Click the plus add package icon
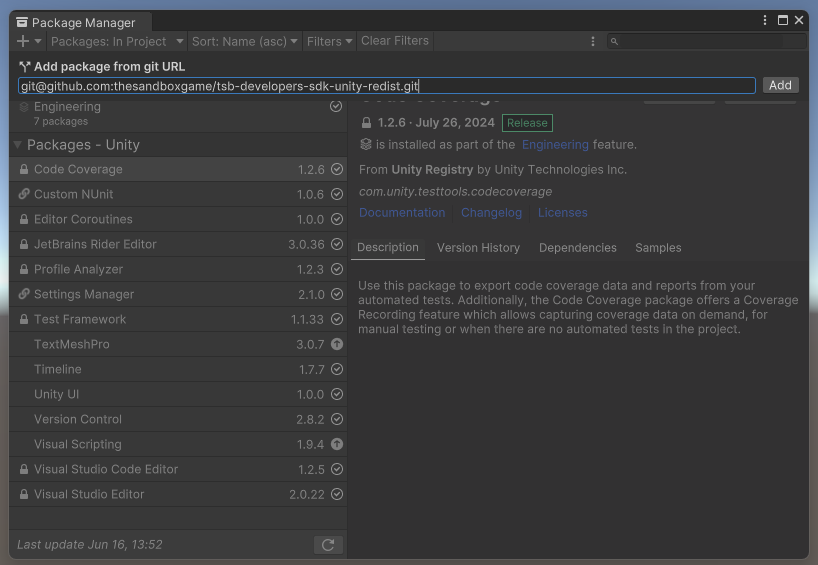The height and width of the screenshot is (565, 818). (23, 41)
